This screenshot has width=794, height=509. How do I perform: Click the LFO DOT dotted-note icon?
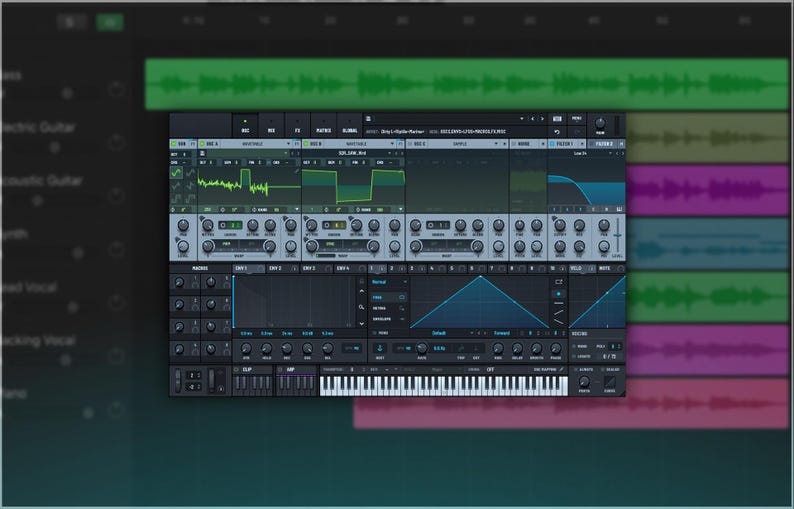pyautogui.click(x=476, y=348)
